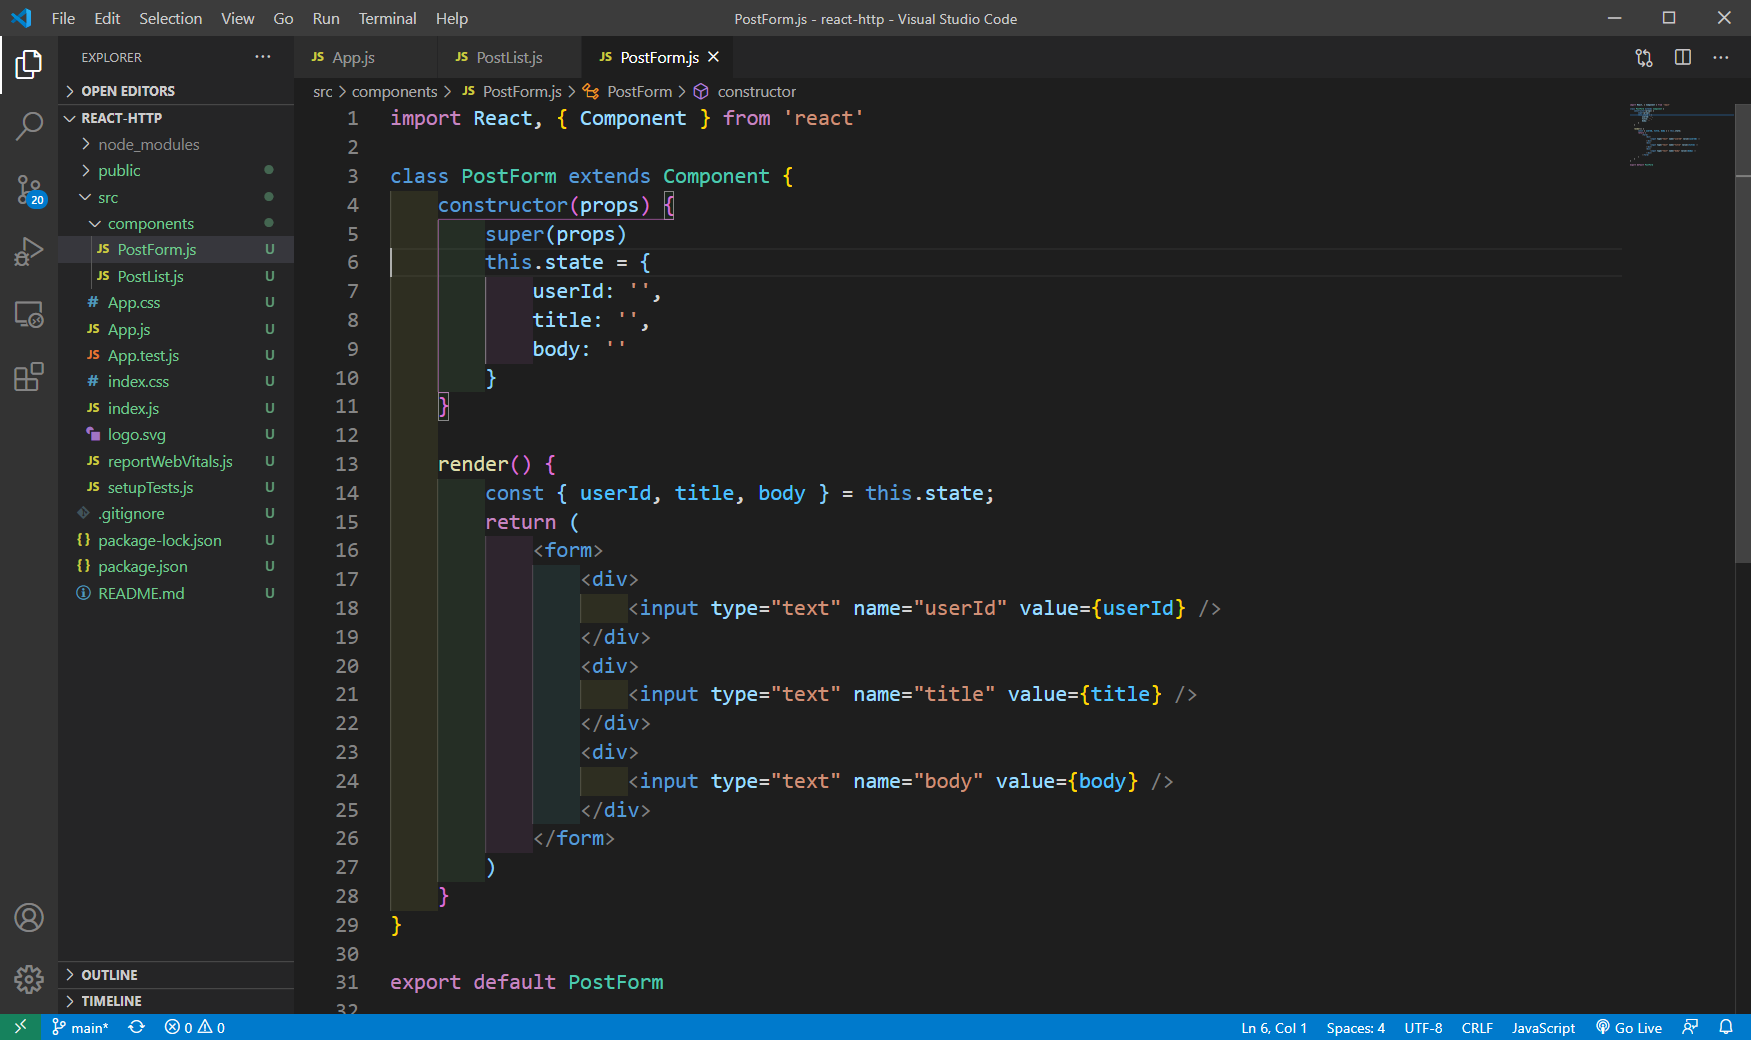Click the remote window indicator in status bar
Viewport: 1751px width, 1040px height.
20,1027
